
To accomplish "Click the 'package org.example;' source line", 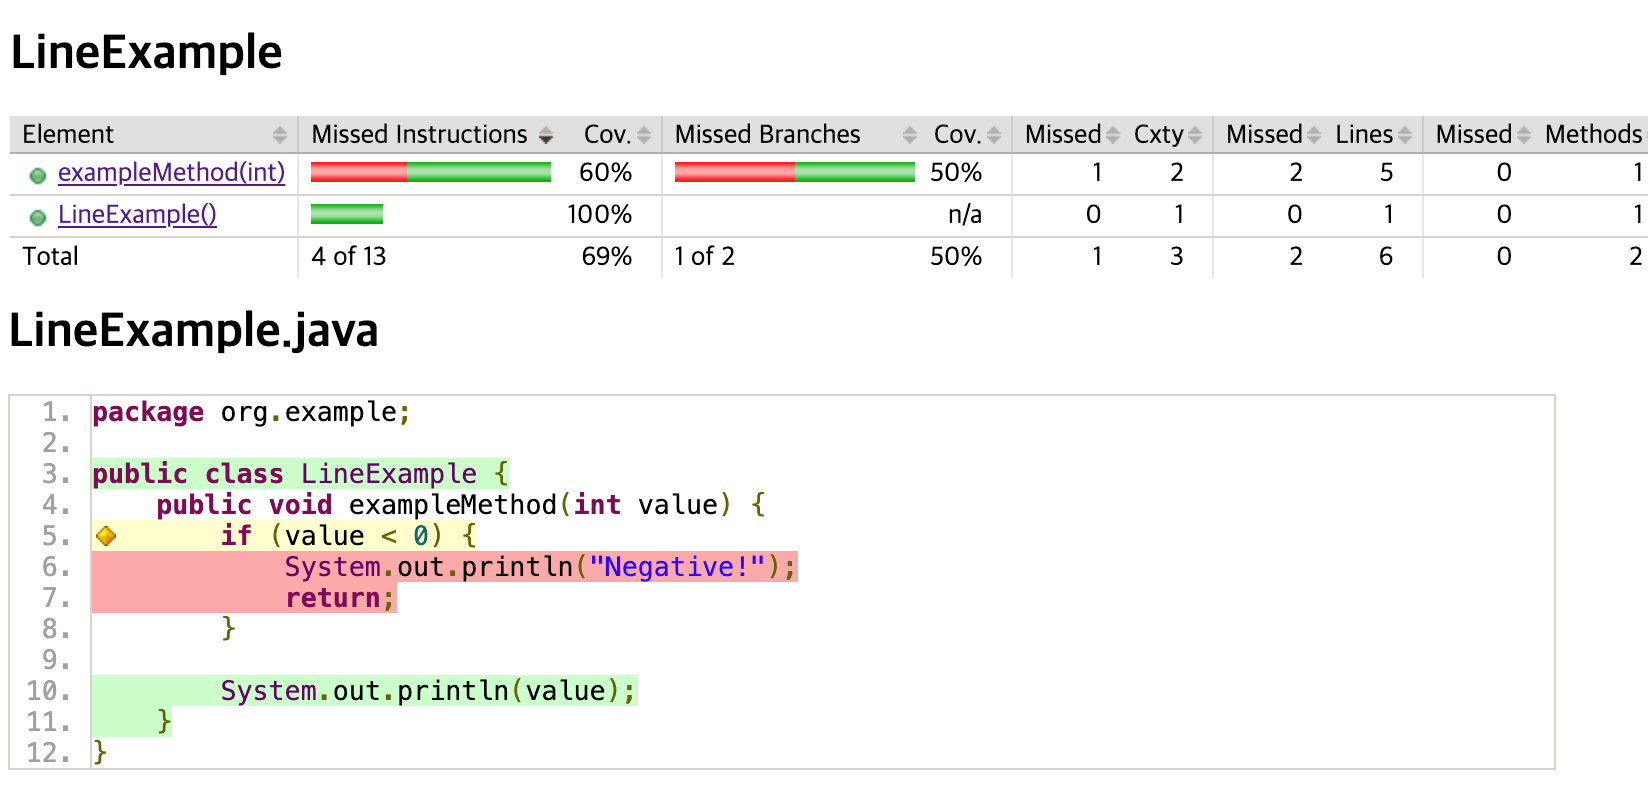I will (252, 412).
